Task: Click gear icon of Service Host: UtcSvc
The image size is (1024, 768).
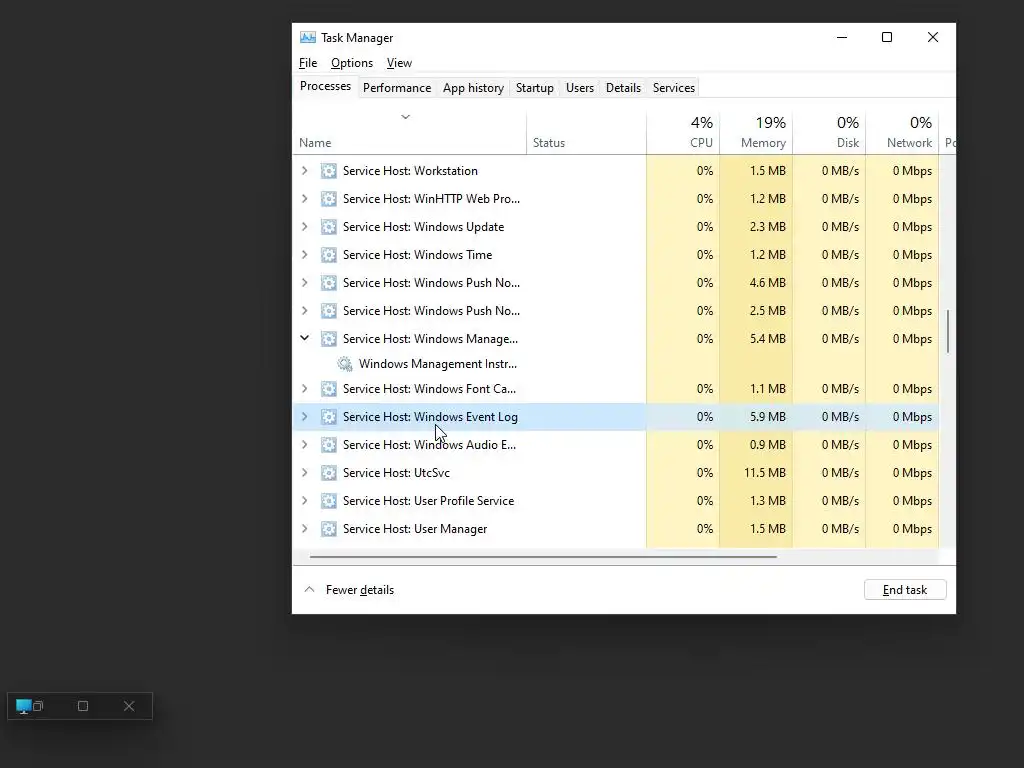Action: [x=328, y=473]
